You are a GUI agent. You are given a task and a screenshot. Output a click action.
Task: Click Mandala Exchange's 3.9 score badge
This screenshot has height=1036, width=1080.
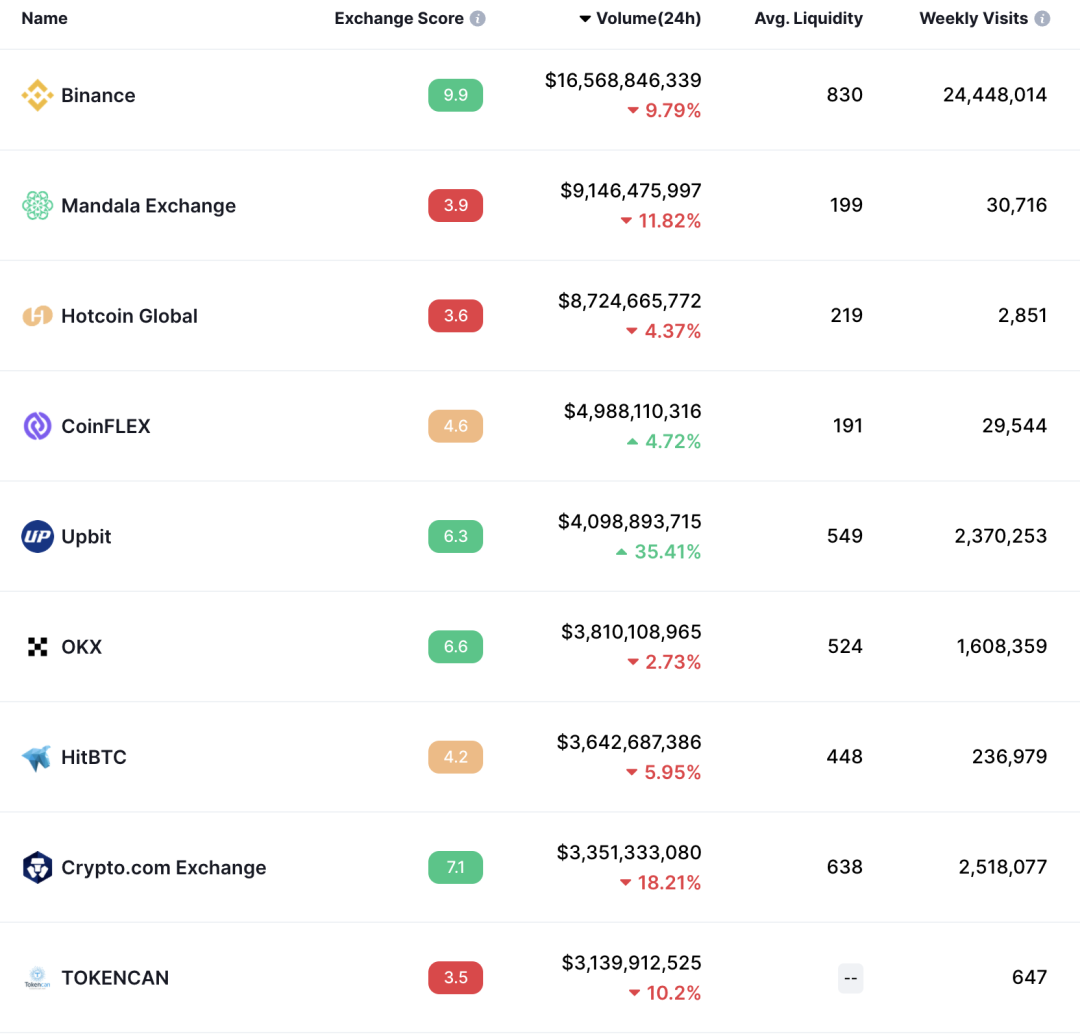455,205
